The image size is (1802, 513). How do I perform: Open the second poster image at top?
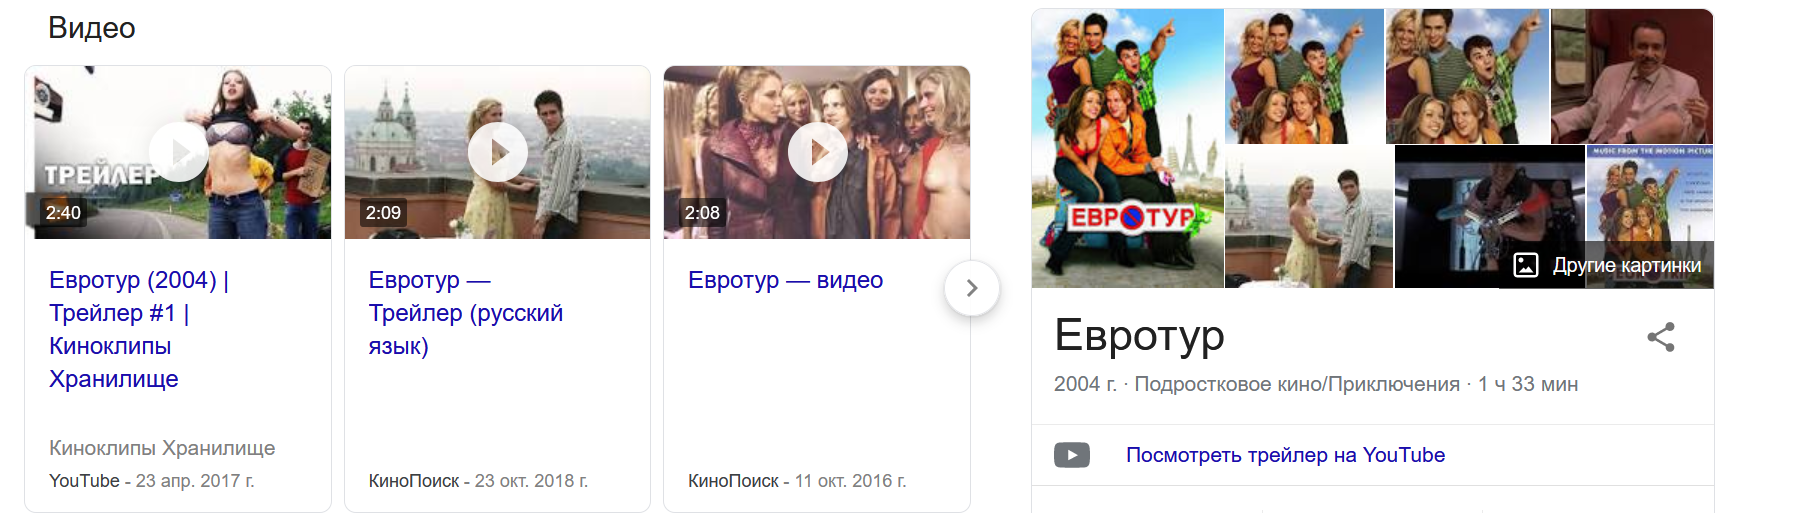tap(1304, 76)
